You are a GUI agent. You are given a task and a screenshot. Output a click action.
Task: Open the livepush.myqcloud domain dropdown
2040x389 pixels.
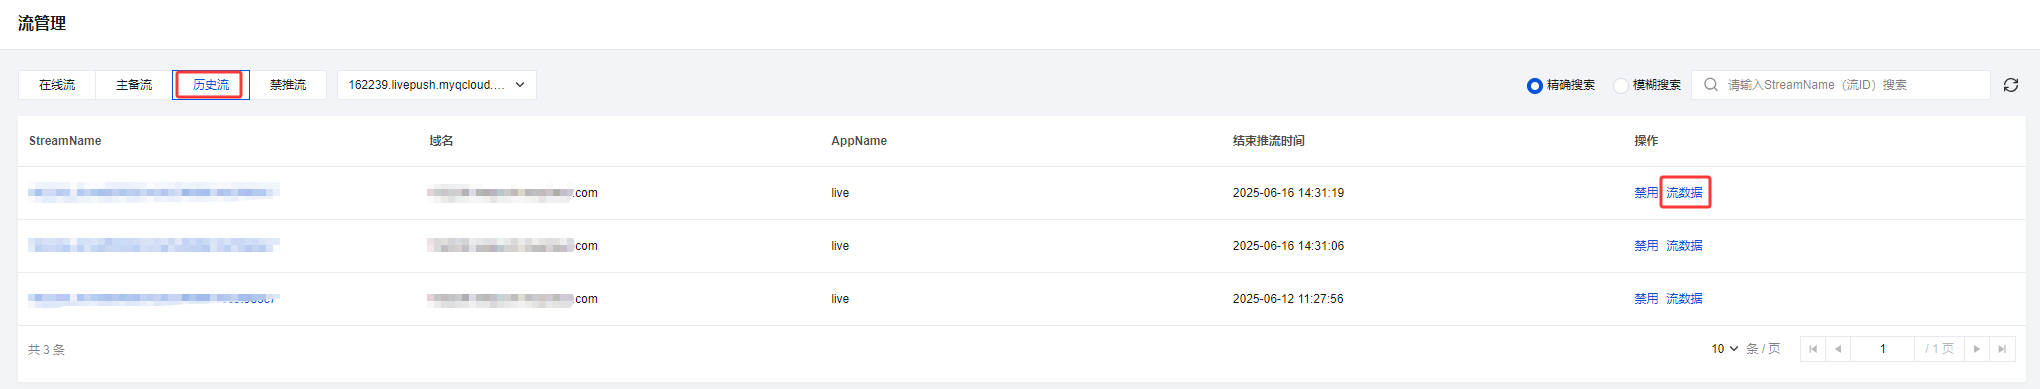tap(437, 85)
